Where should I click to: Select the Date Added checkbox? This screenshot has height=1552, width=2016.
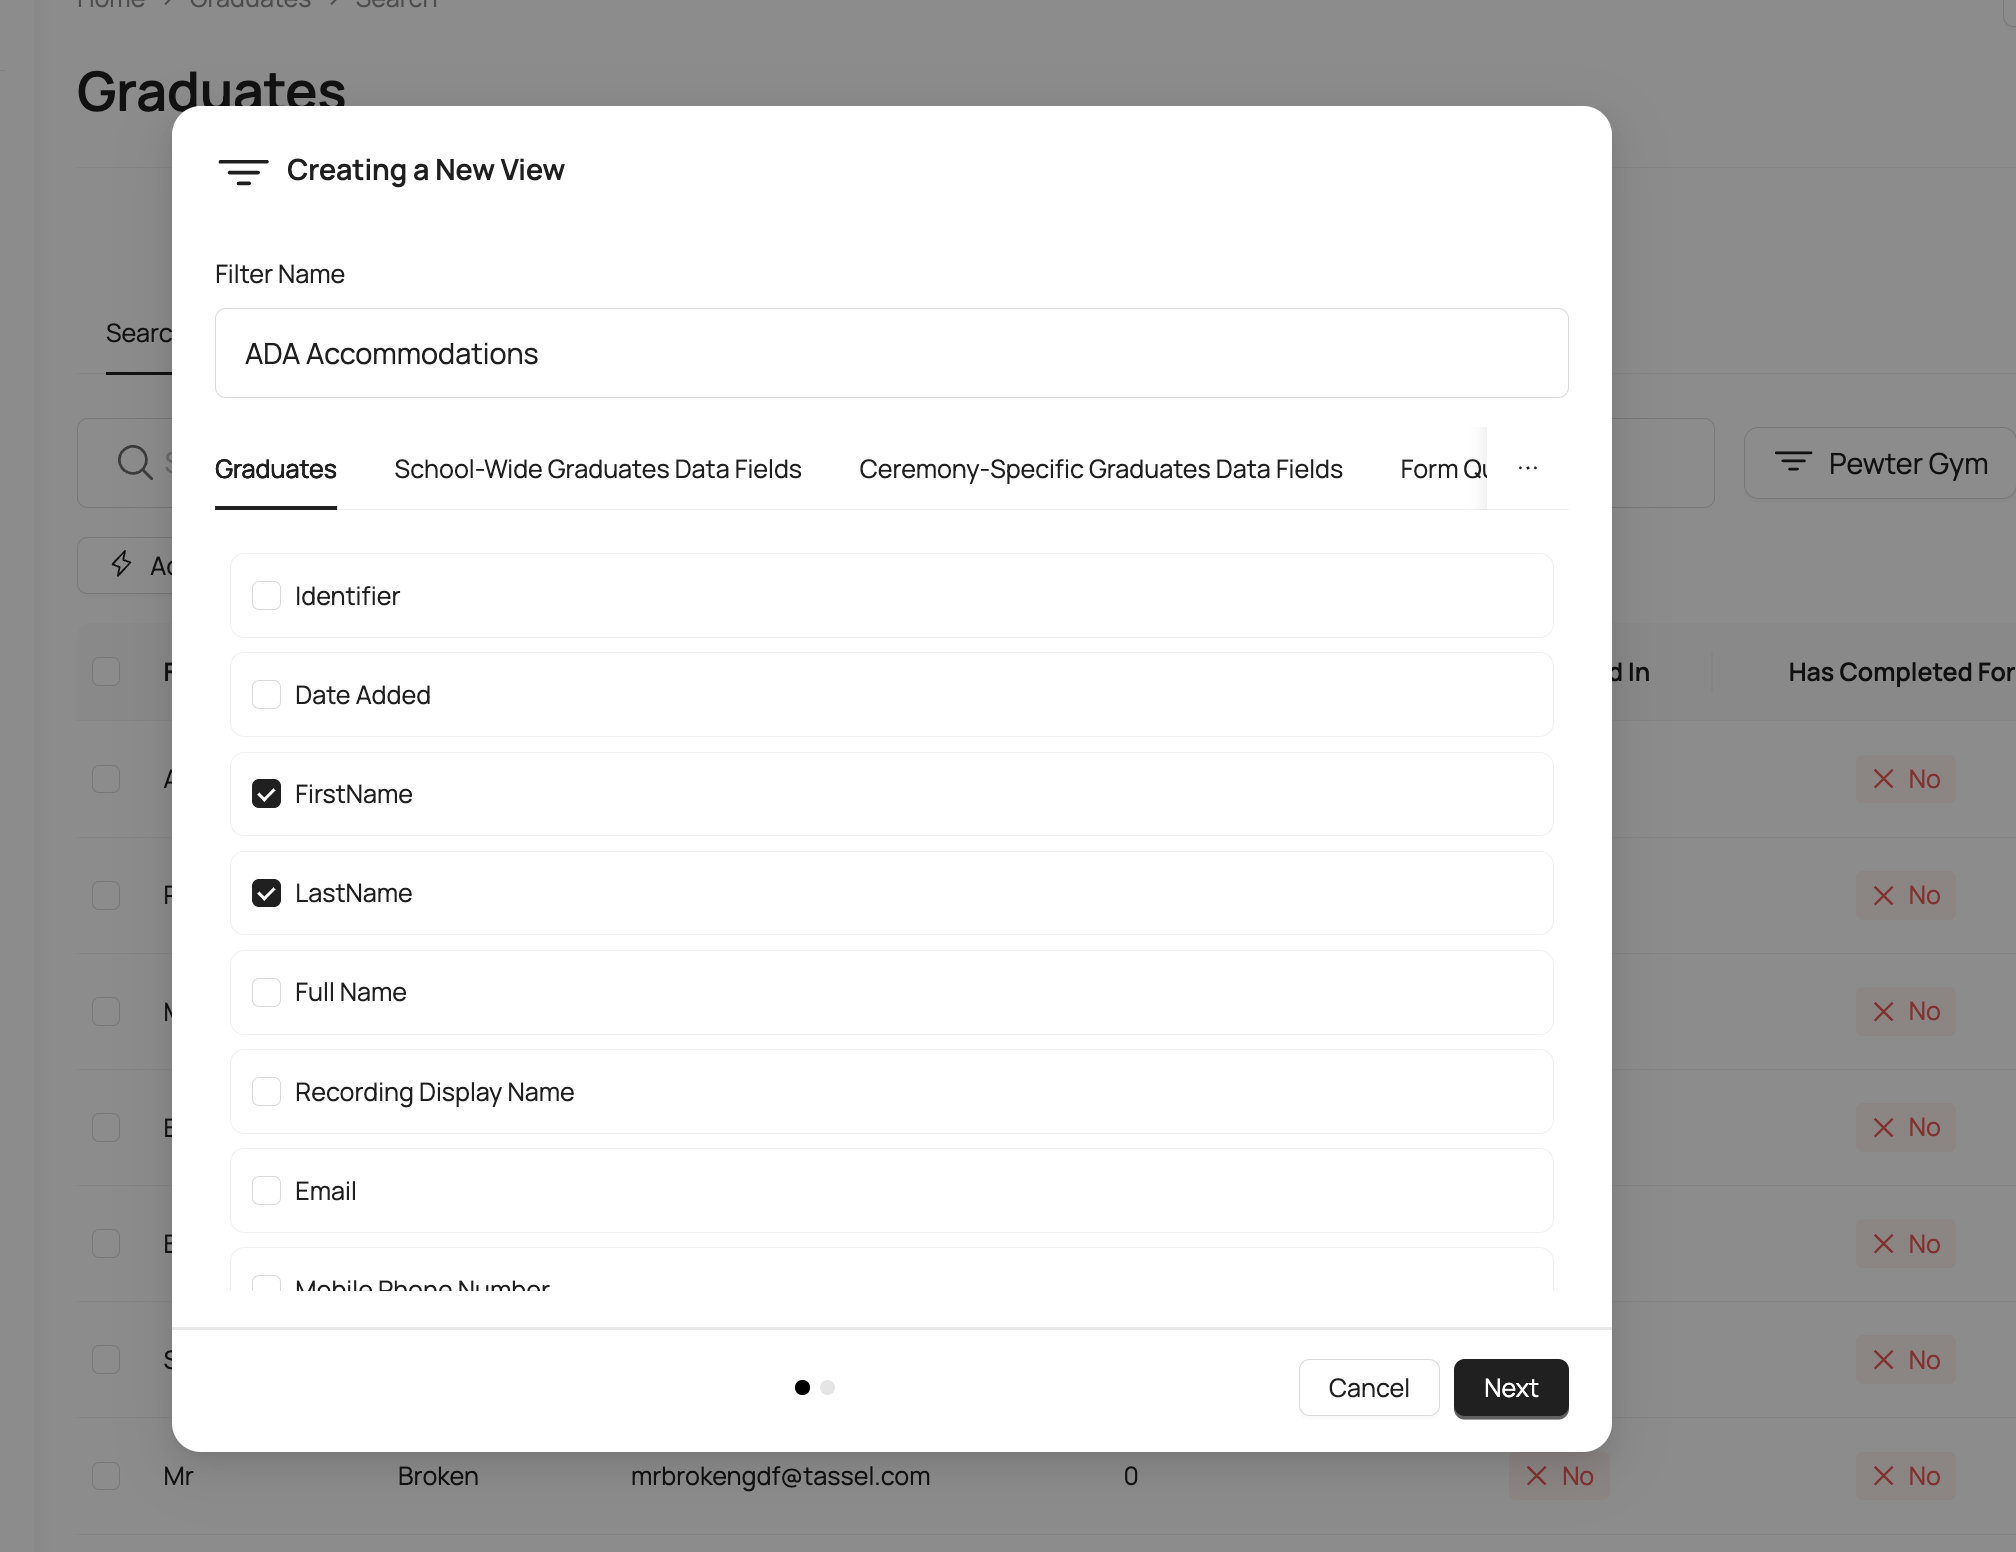coord(266,695)
